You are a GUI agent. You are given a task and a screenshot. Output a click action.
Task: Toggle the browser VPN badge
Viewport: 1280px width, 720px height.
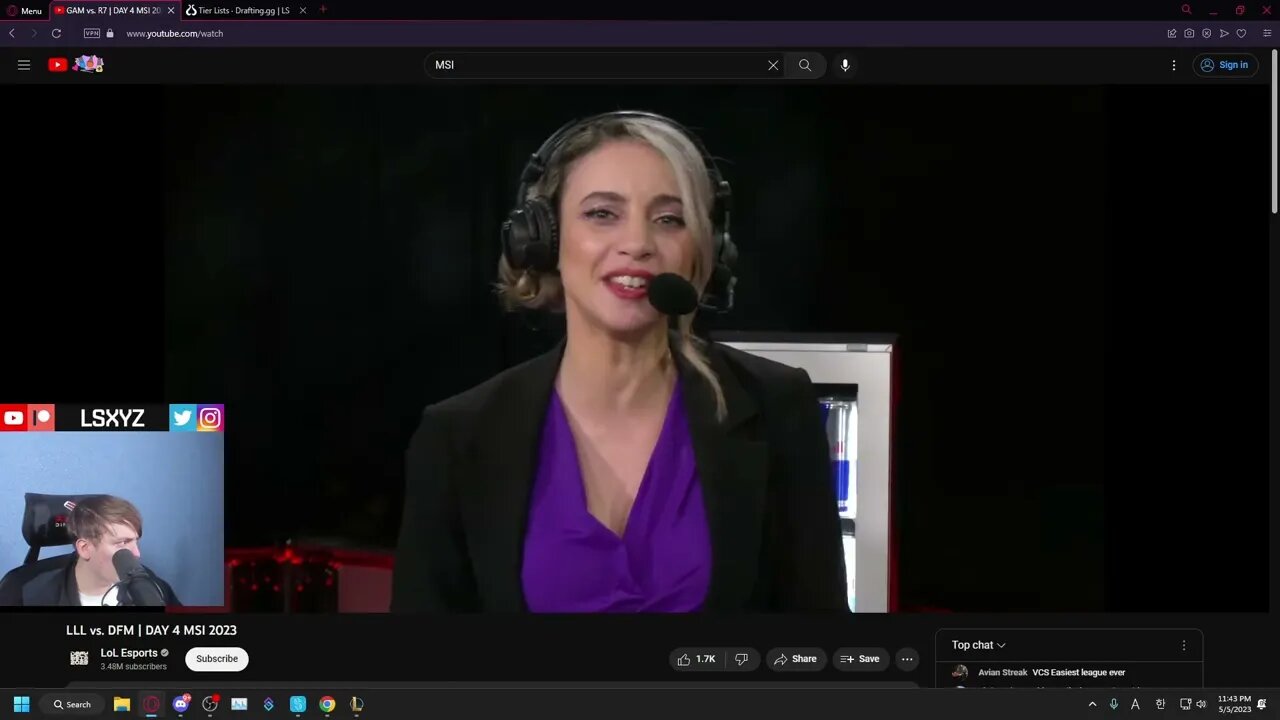click(x=92, y=33)
